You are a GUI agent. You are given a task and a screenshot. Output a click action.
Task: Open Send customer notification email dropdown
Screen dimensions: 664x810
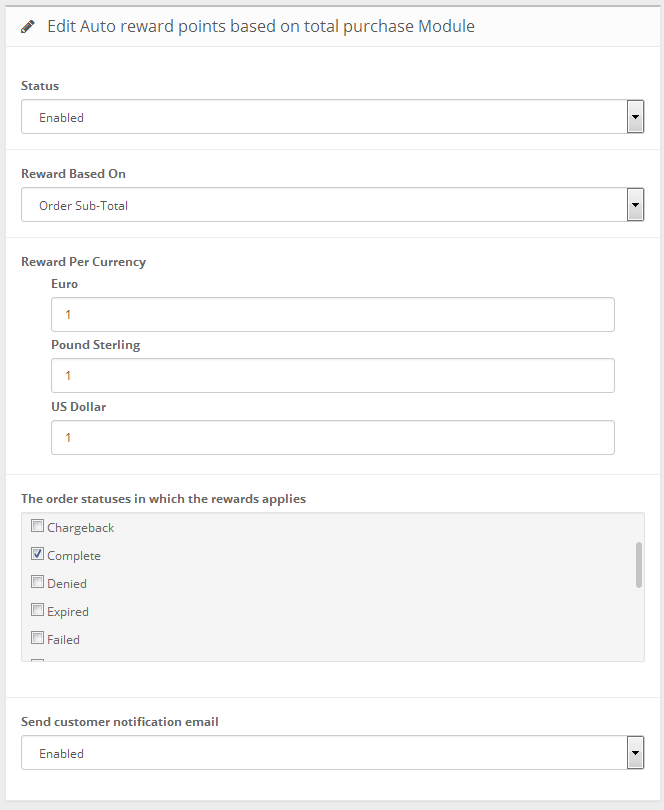324,753
